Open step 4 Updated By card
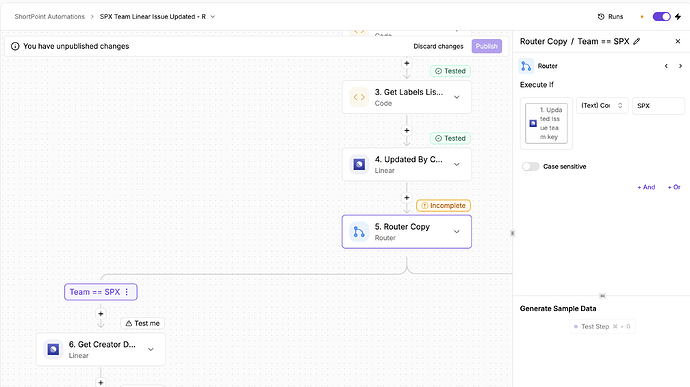The image size is (690, 387). click(x=407, y=165)
